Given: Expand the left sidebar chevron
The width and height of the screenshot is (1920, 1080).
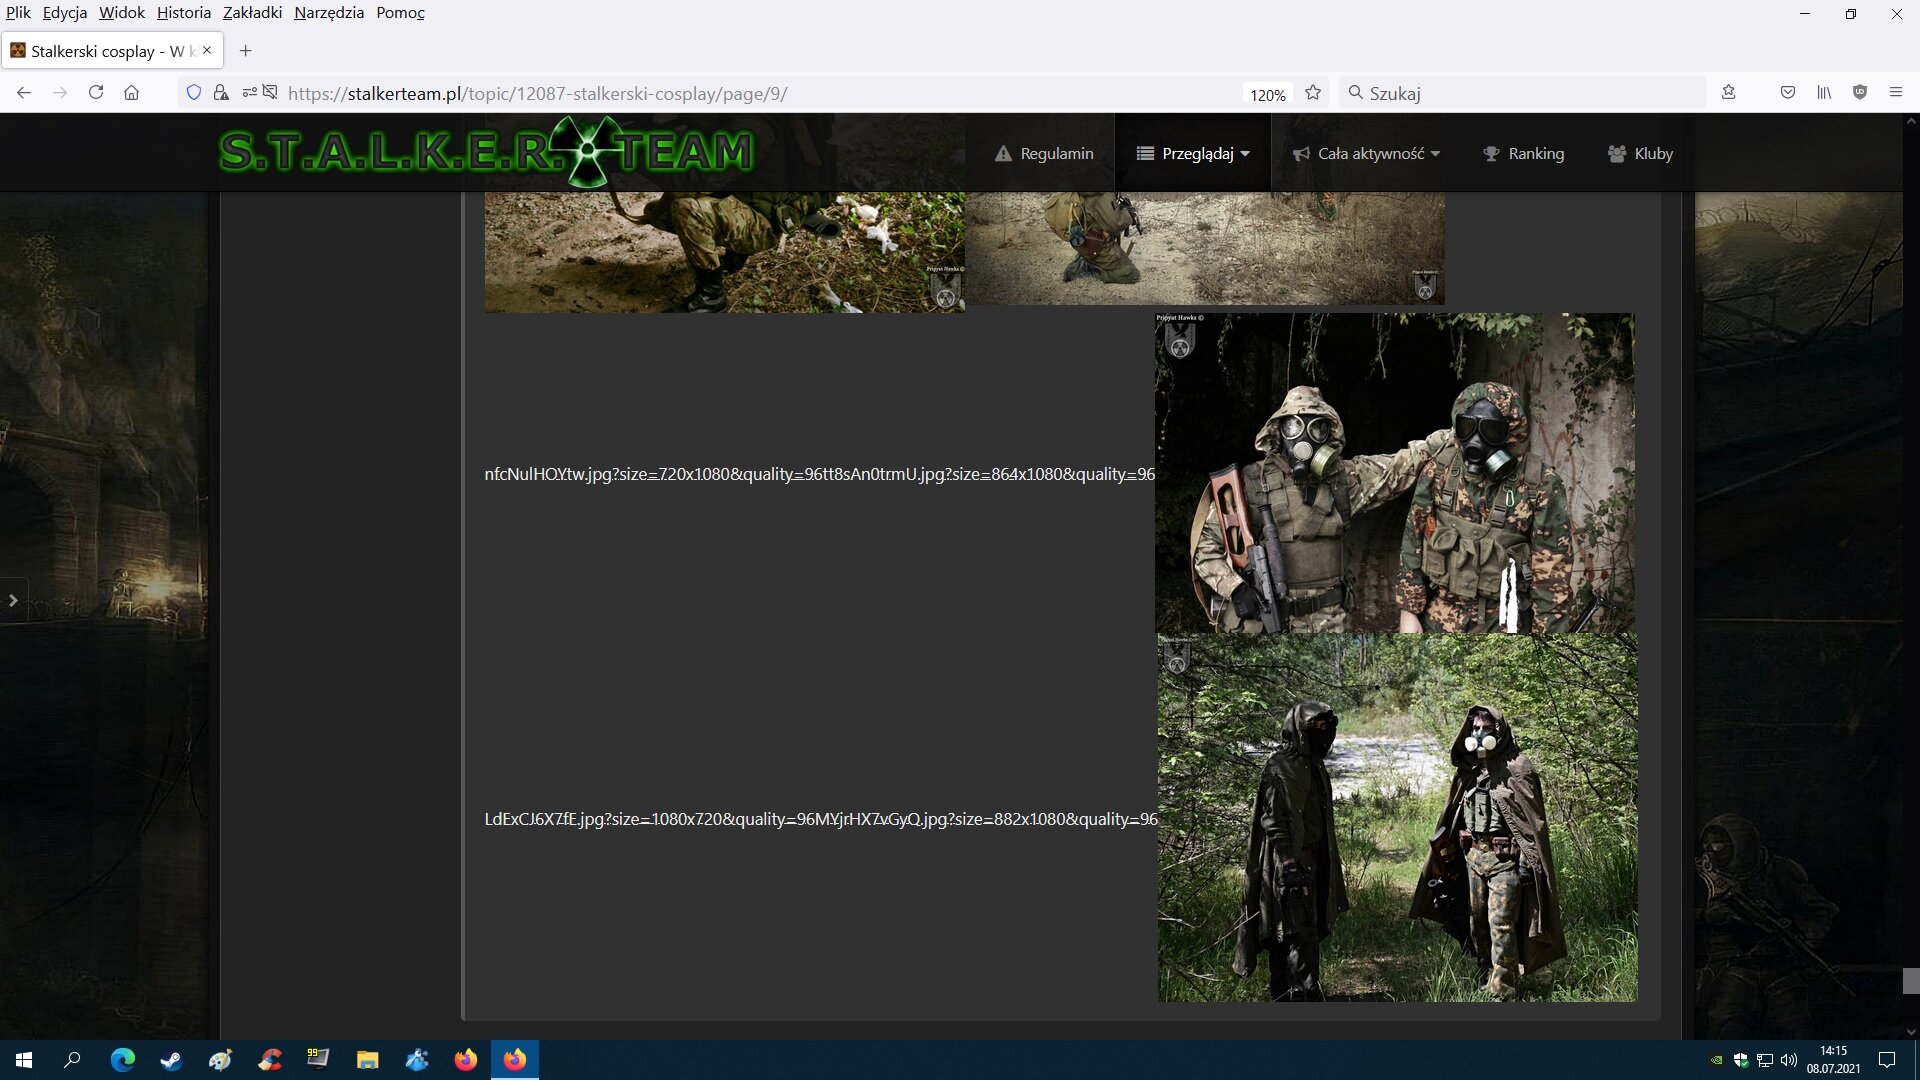Looking at the screenshot, I should 13,600.
